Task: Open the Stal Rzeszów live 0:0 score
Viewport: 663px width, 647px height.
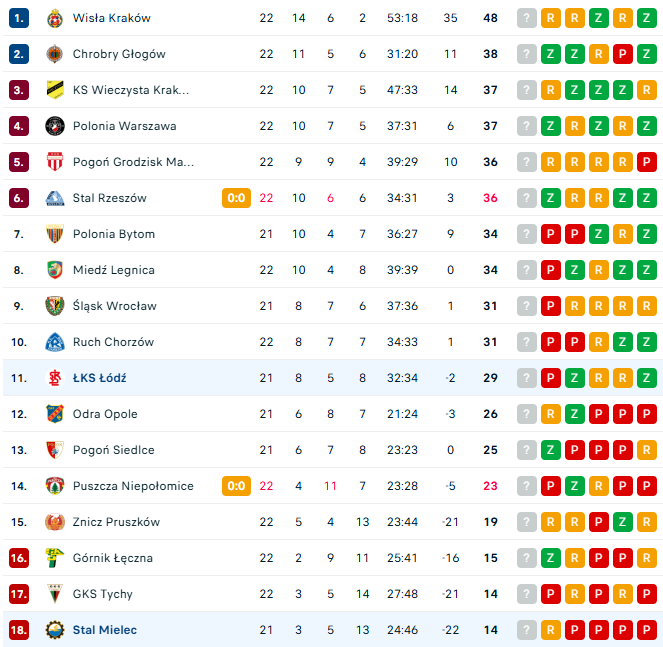Action: 236,198
